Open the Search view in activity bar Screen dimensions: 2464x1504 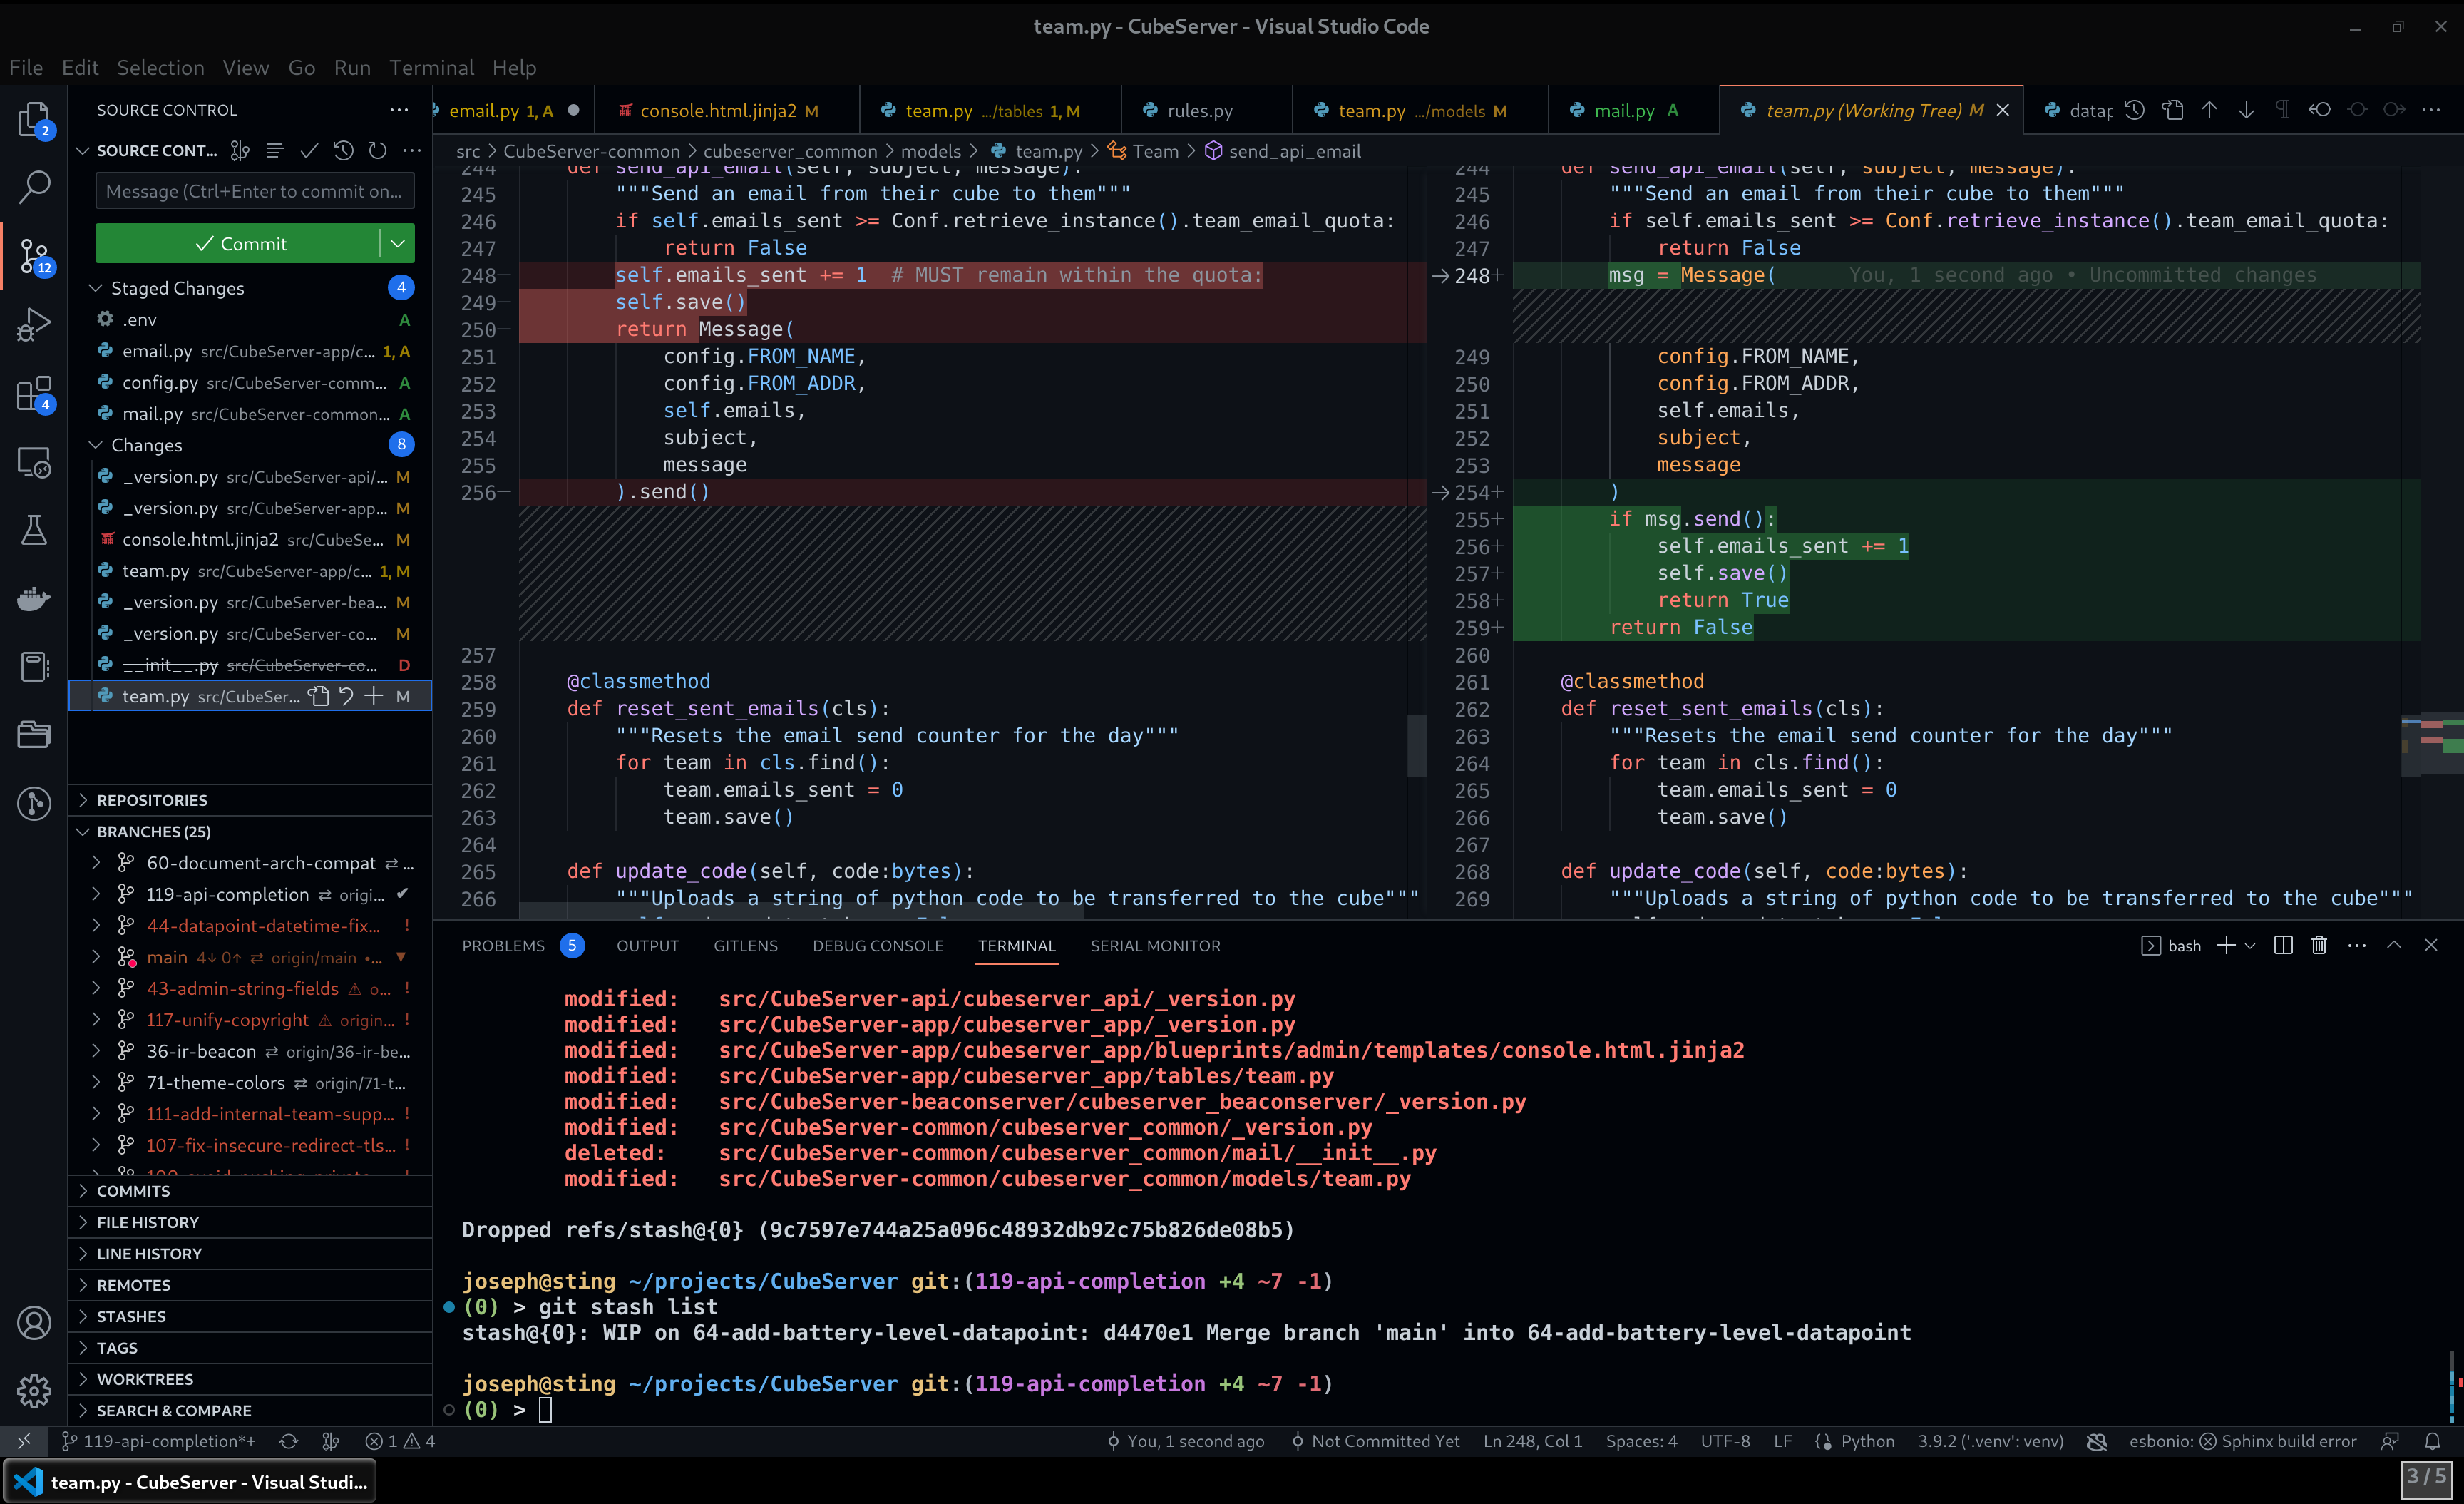[34, 187]
